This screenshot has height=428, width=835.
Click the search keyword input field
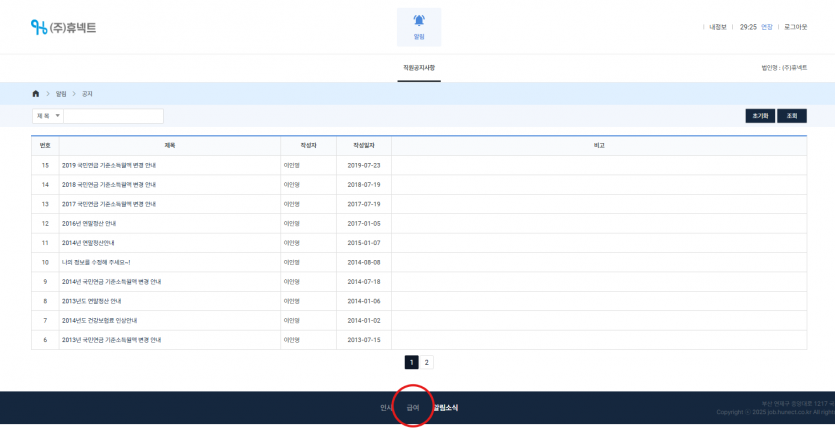[x=113, y=116]
